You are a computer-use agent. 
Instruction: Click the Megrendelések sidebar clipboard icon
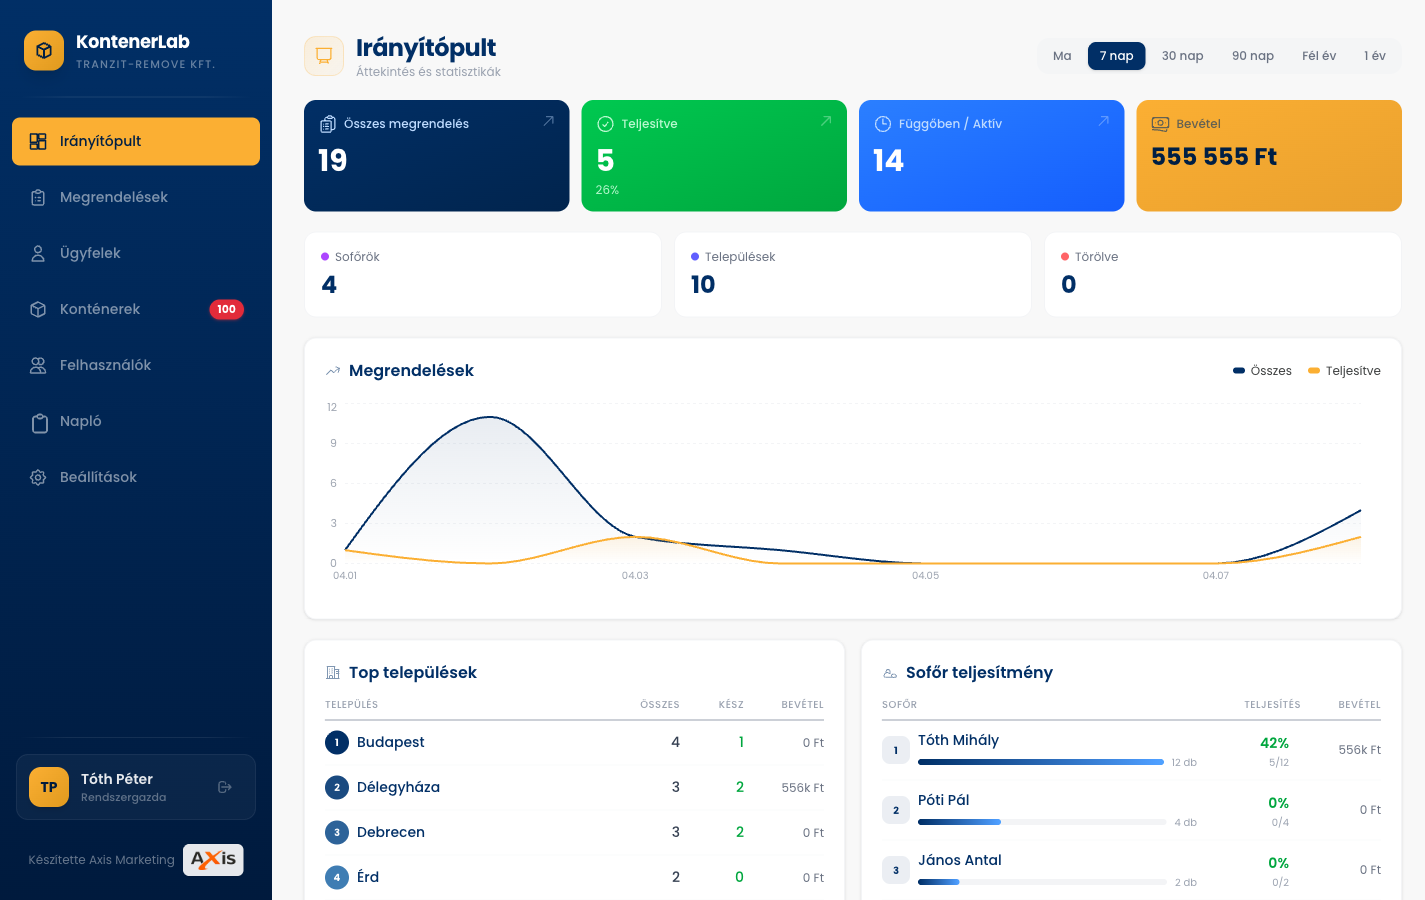pos(38,198)
